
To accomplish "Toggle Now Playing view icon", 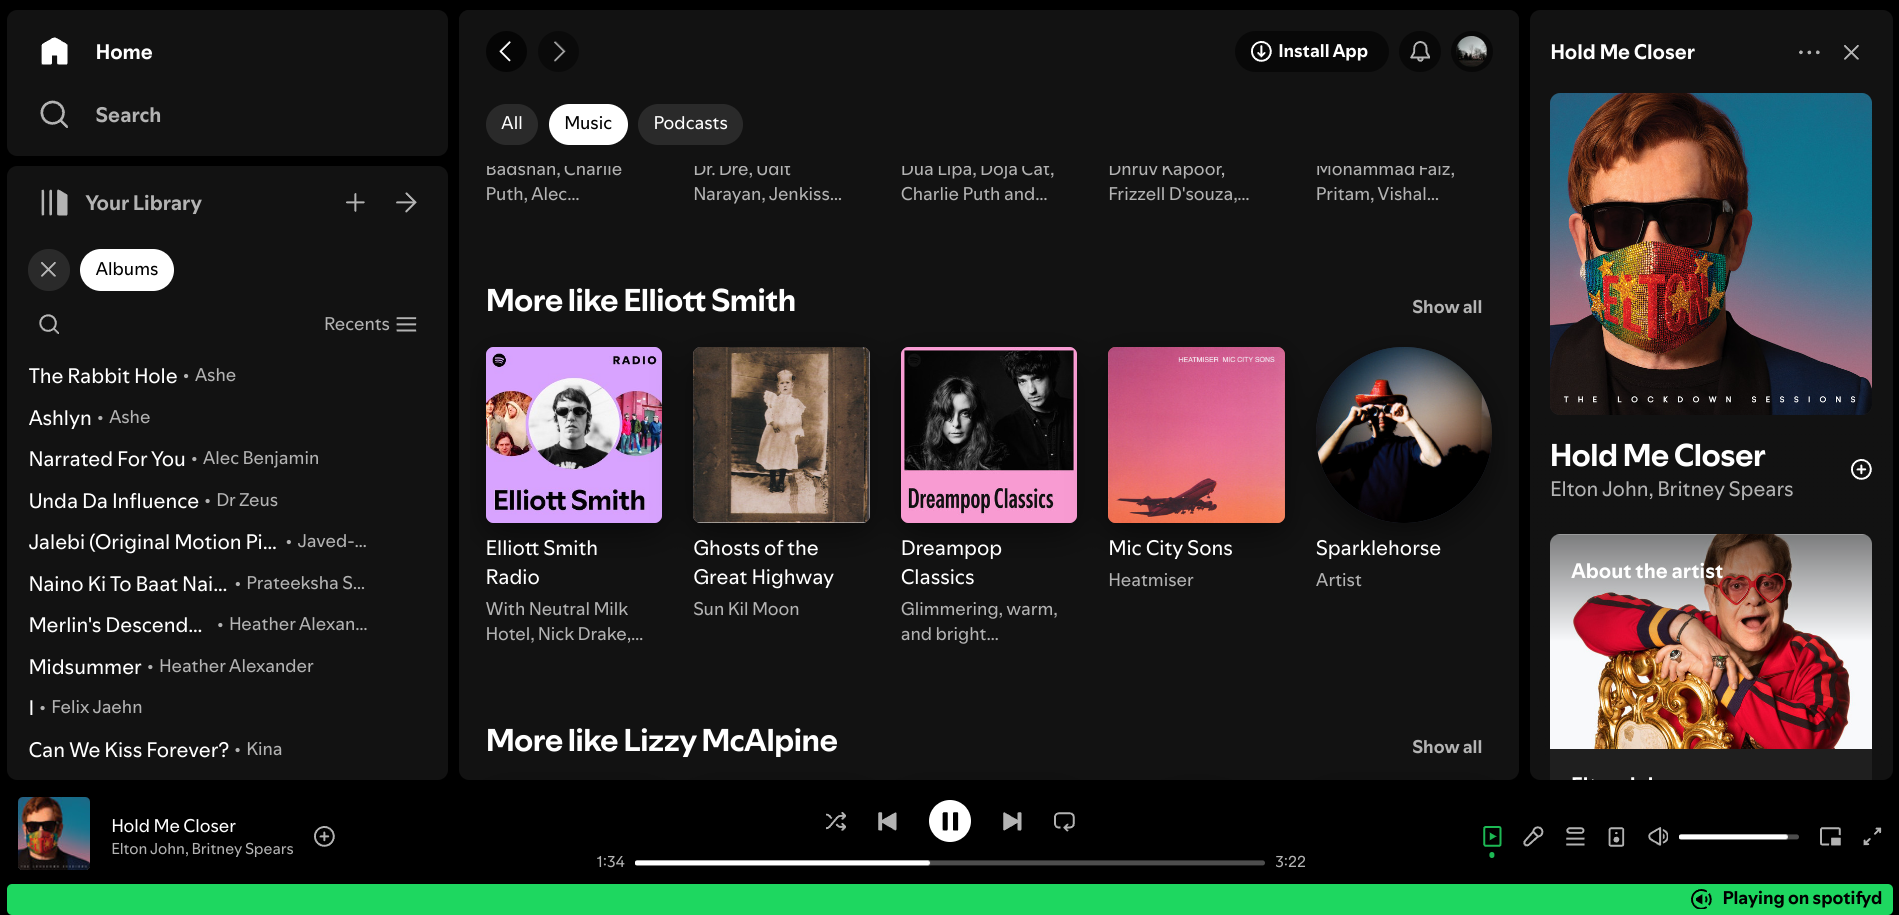I will (1492, 837).
